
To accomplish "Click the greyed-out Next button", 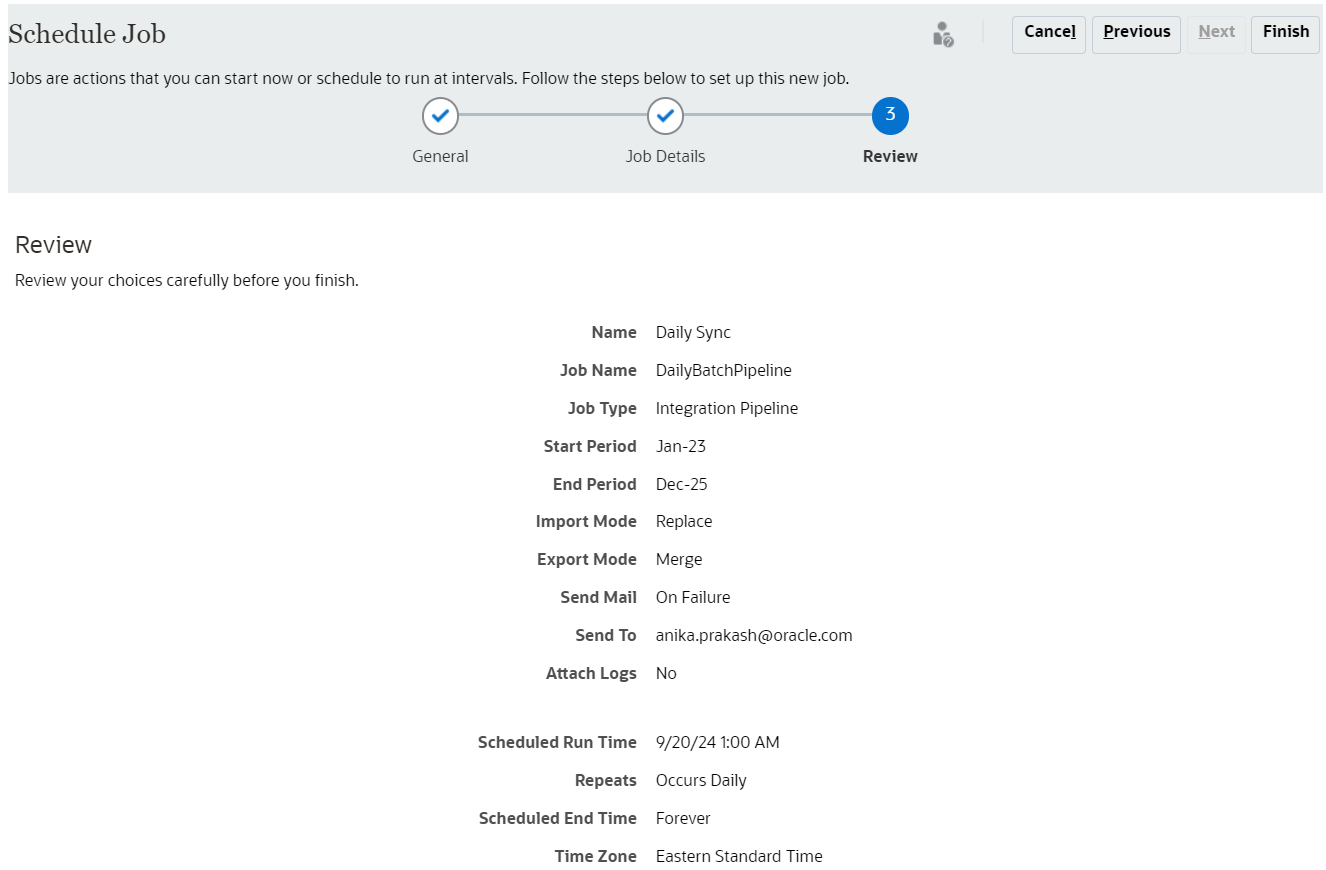I will tap(1216, 34).
